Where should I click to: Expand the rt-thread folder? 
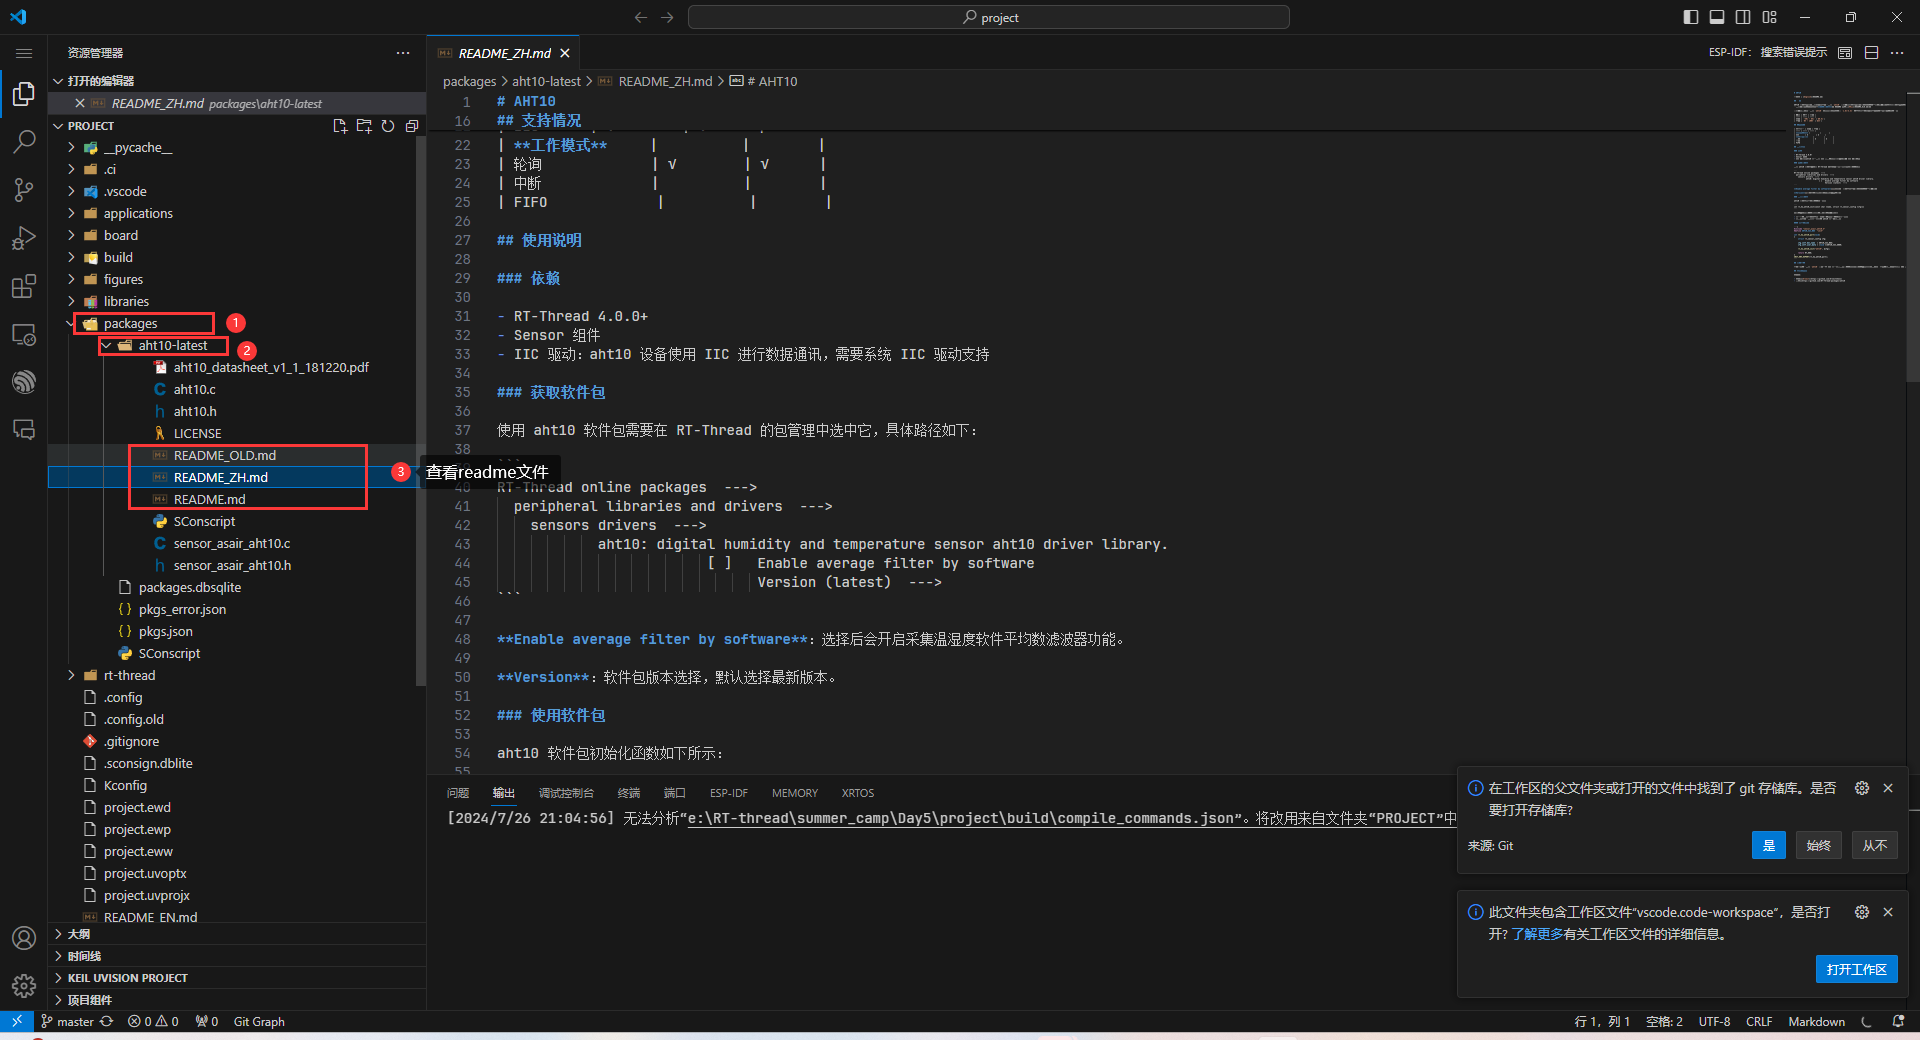pos(71,675)
